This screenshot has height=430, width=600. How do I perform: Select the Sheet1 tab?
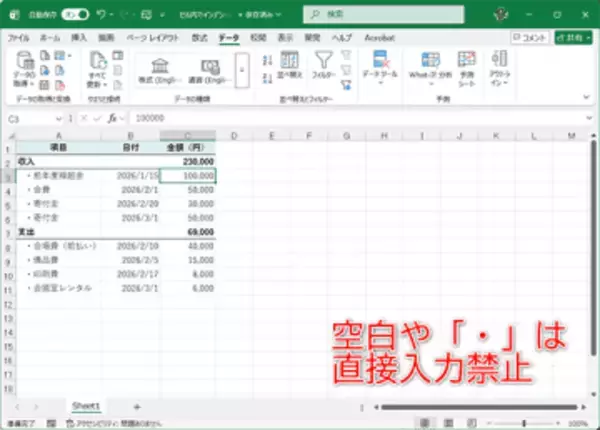[86, 406]
